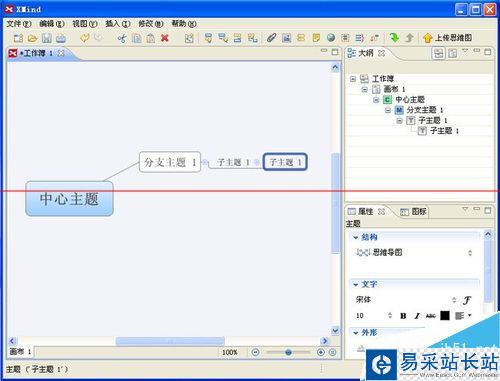
Task: Click the zoom in plus button
Action: pyautogui.click(x=321, y=352)
